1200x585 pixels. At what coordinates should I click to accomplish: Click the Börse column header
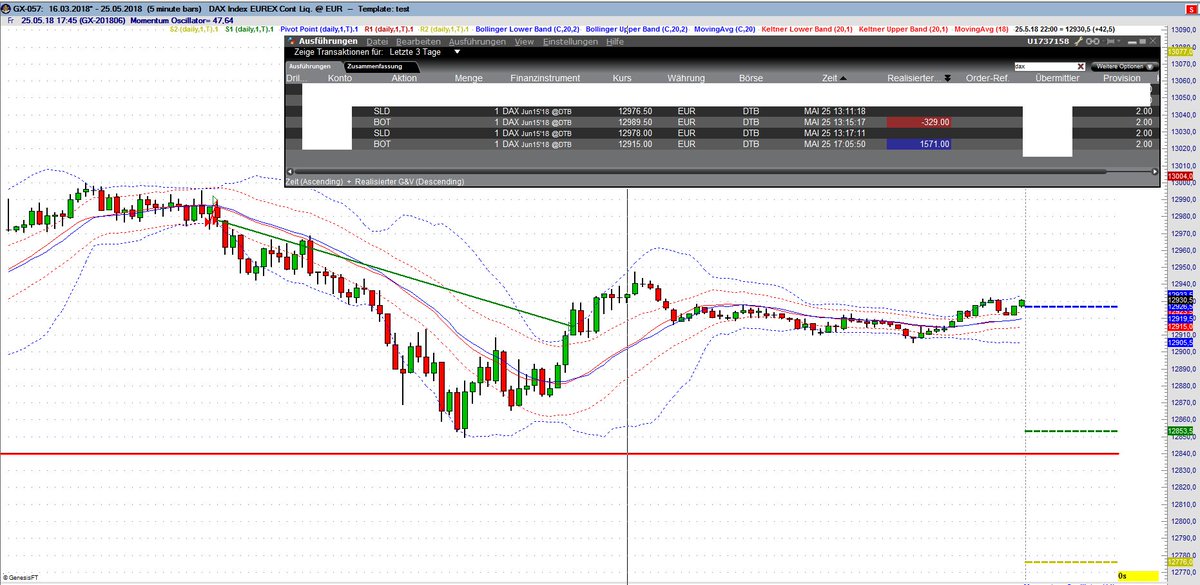(x=750, y=78)
